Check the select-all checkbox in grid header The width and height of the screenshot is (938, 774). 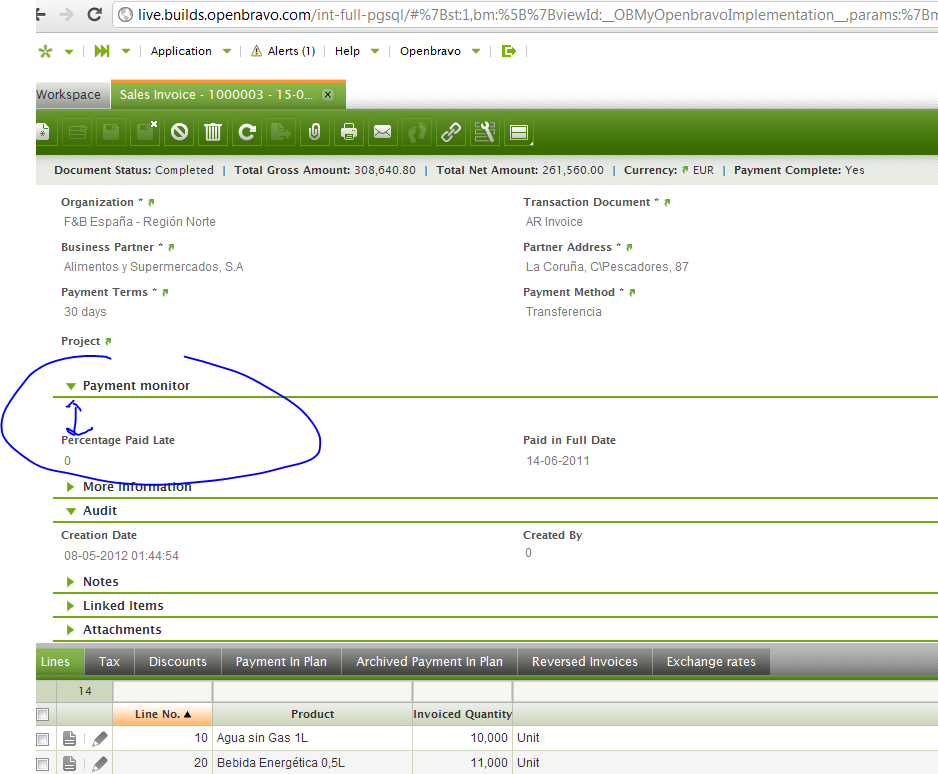[x=42, y=714]
